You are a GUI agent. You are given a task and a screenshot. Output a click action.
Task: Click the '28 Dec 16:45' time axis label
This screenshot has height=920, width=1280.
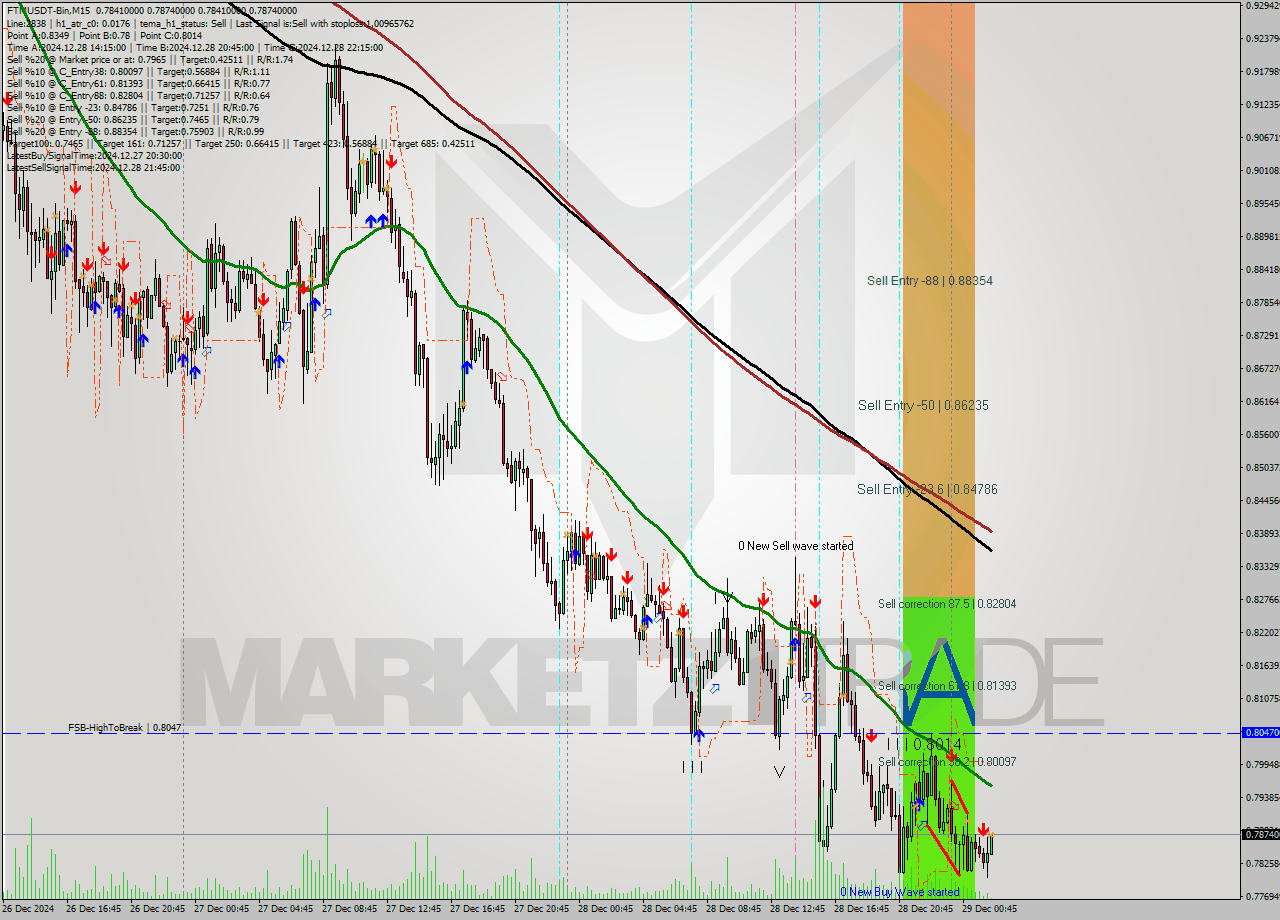(x=860, y=910)
